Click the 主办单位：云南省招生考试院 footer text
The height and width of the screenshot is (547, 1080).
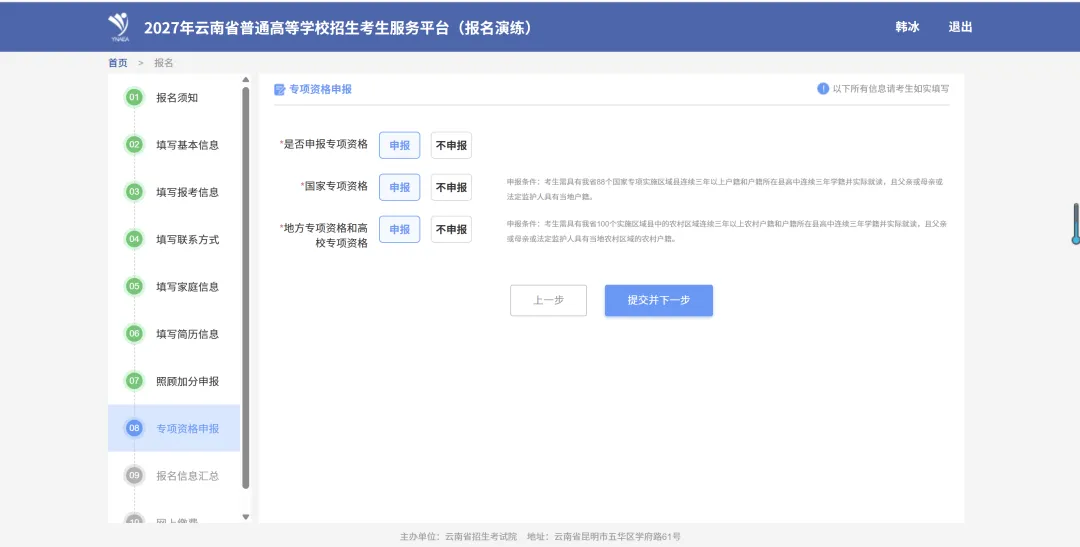(x=458, y=537)
